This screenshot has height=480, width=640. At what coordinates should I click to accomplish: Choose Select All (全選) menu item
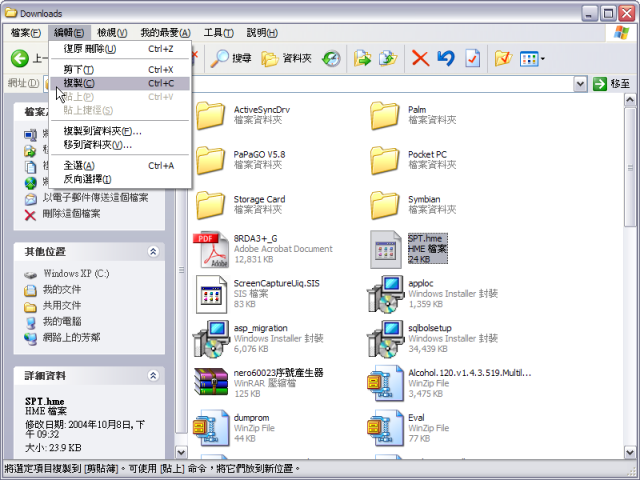[x=120, y=165]
